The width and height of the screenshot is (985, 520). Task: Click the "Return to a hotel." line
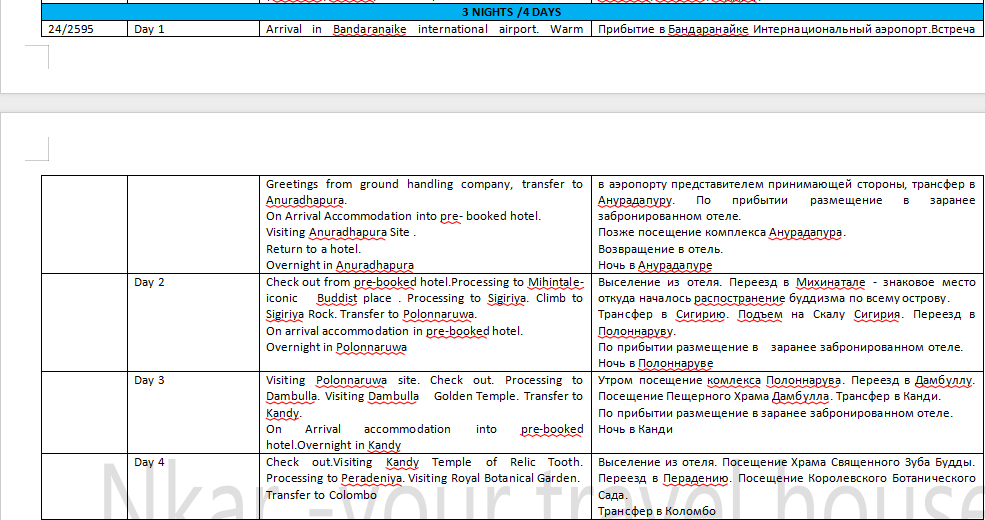313,249
